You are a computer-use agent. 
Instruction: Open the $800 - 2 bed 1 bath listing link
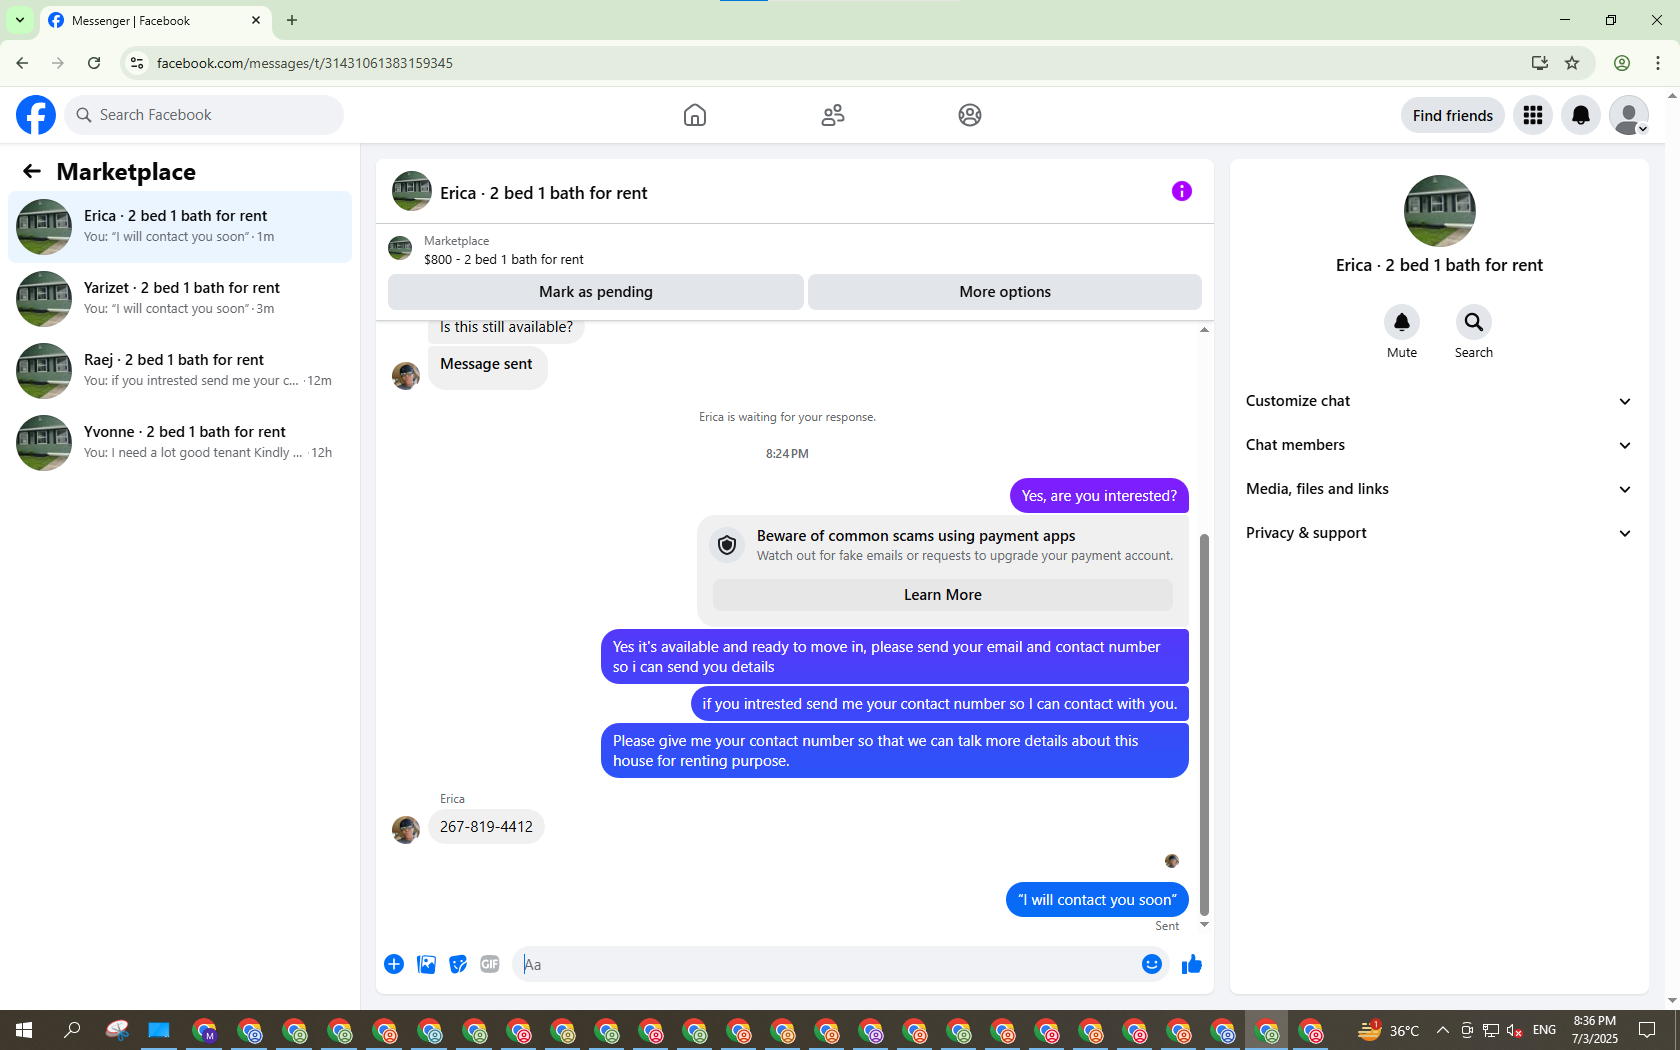pos(503,259)
